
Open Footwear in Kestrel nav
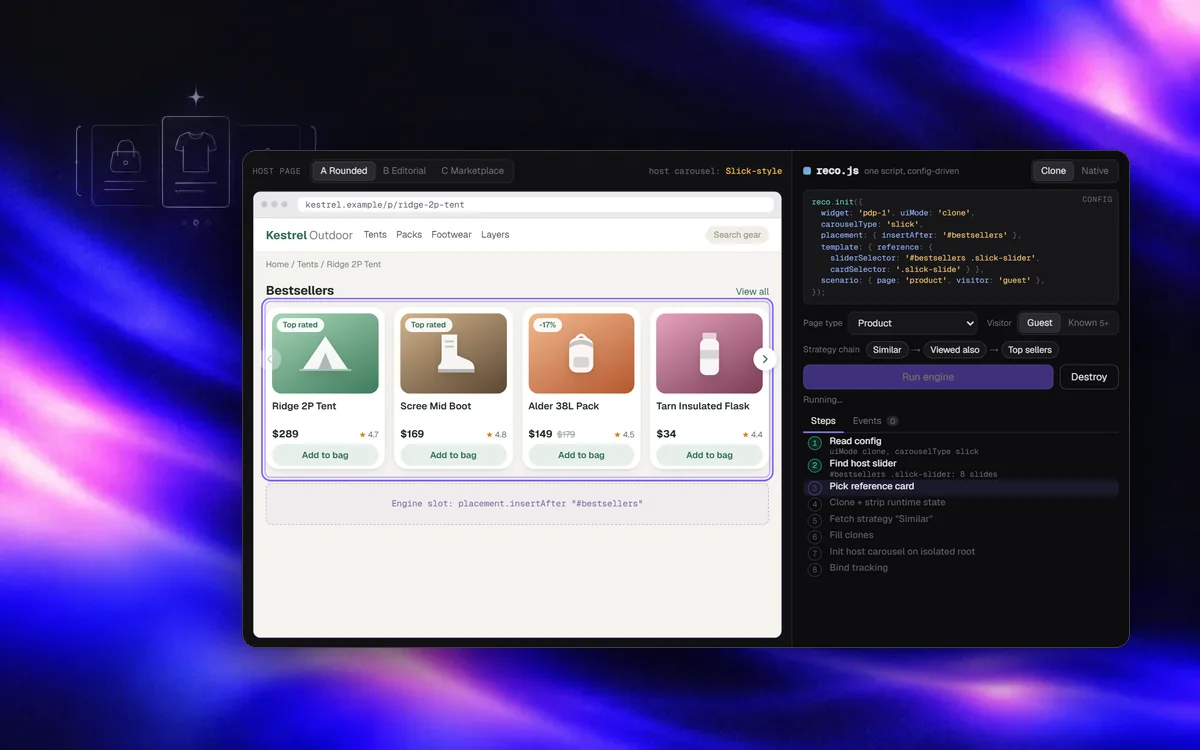tap(451, 235)
